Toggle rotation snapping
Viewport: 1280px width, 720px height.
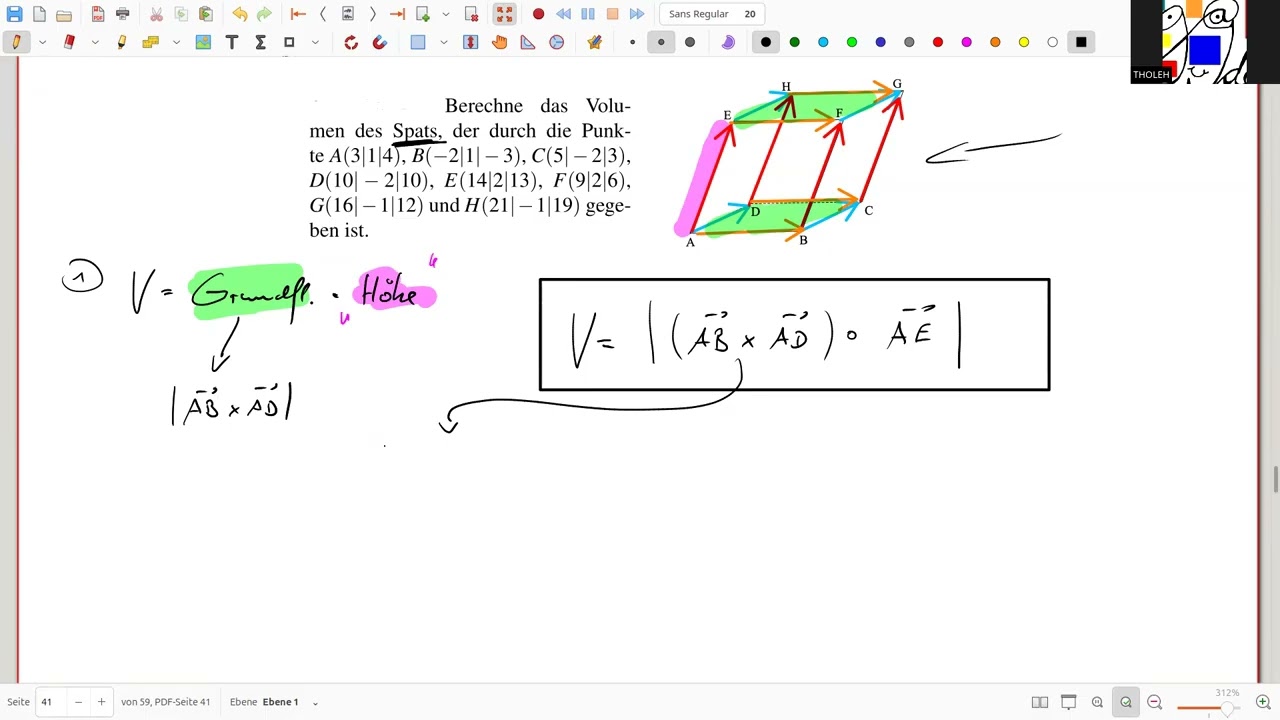pos(351,42)
